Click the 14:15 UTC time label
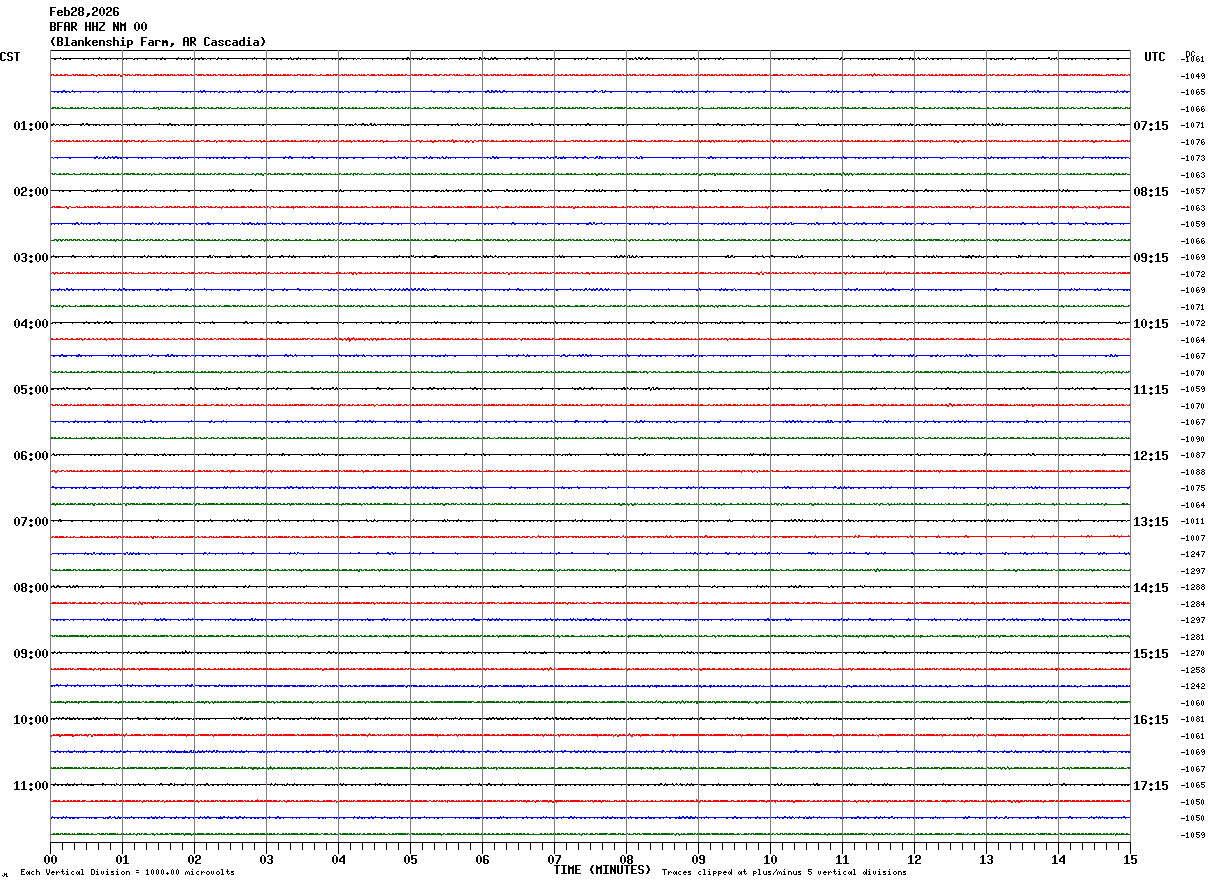Viewport: 1210px width, 886px height. point(1151,587)
